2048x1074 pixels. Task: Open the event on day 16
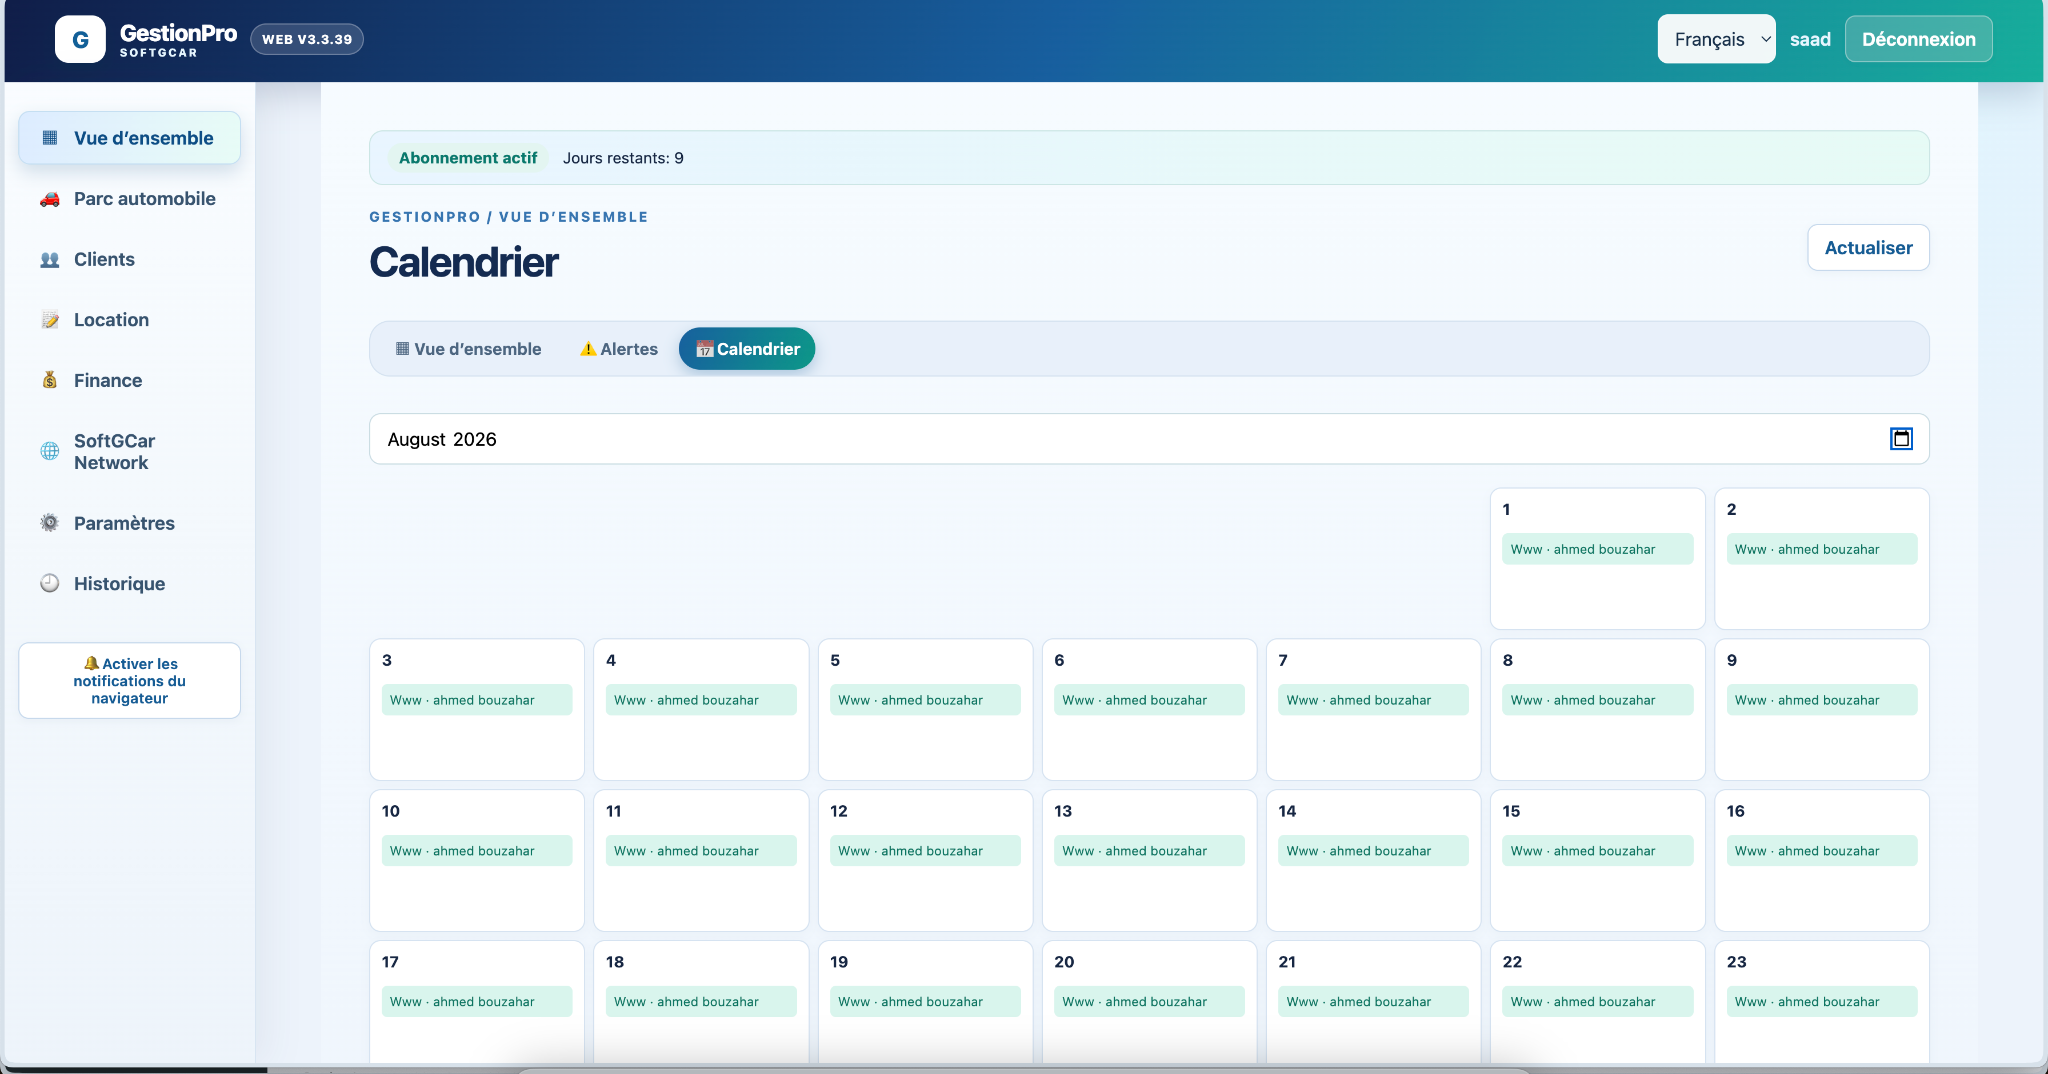pos(1821,851)
